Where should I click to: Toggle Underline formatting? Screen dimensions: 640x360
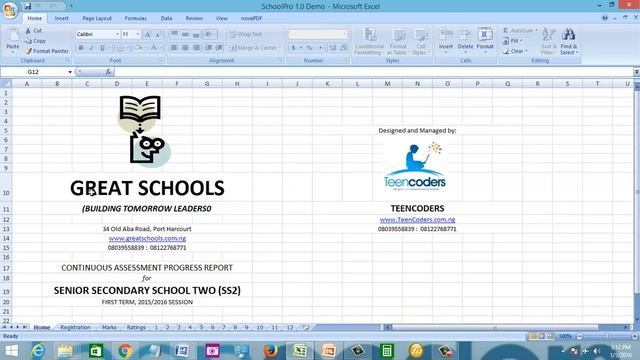pyautogui.click(x=102, y=48)
